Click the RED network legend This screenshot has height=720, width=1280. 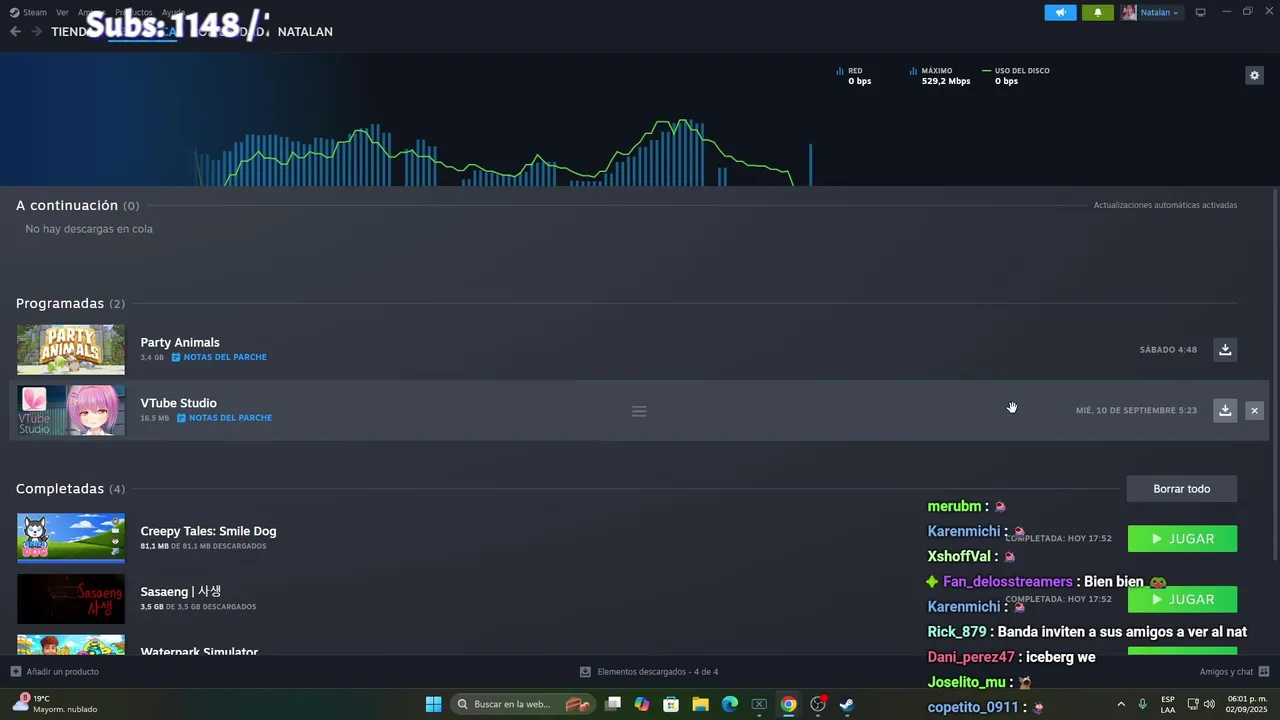pyautogui.click(x=853, y=76)
